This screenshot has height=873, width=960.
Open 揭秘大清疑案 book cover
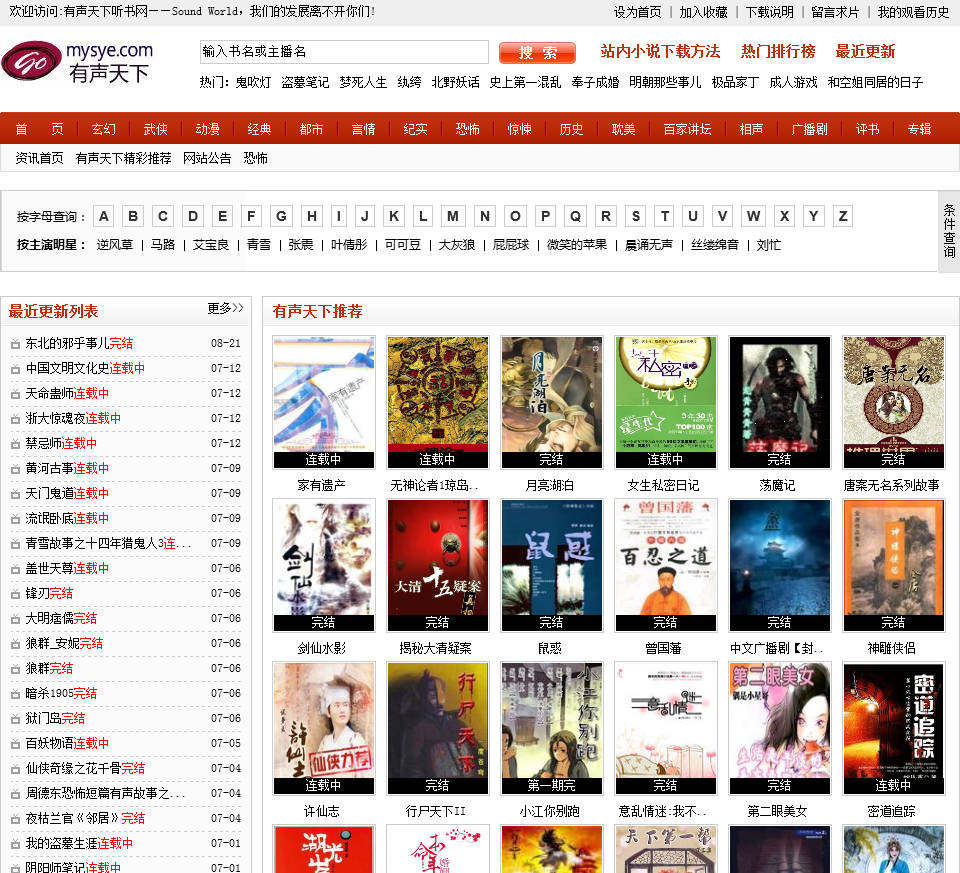point(438,565)
